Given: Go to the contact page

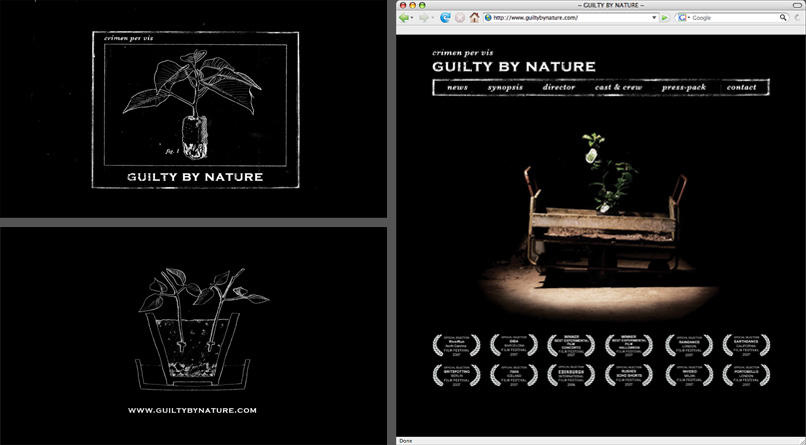Looking at the screenshot, I should (741, 88).
